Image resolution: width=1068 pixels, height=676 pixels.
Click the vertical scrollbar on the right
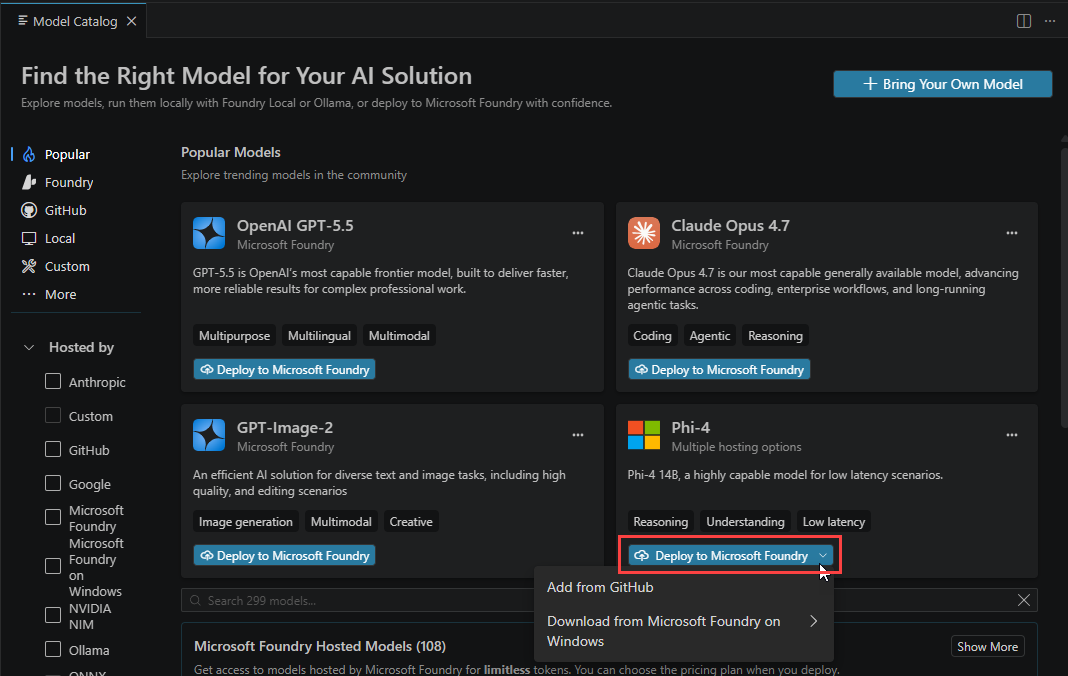coord(1064,286)
